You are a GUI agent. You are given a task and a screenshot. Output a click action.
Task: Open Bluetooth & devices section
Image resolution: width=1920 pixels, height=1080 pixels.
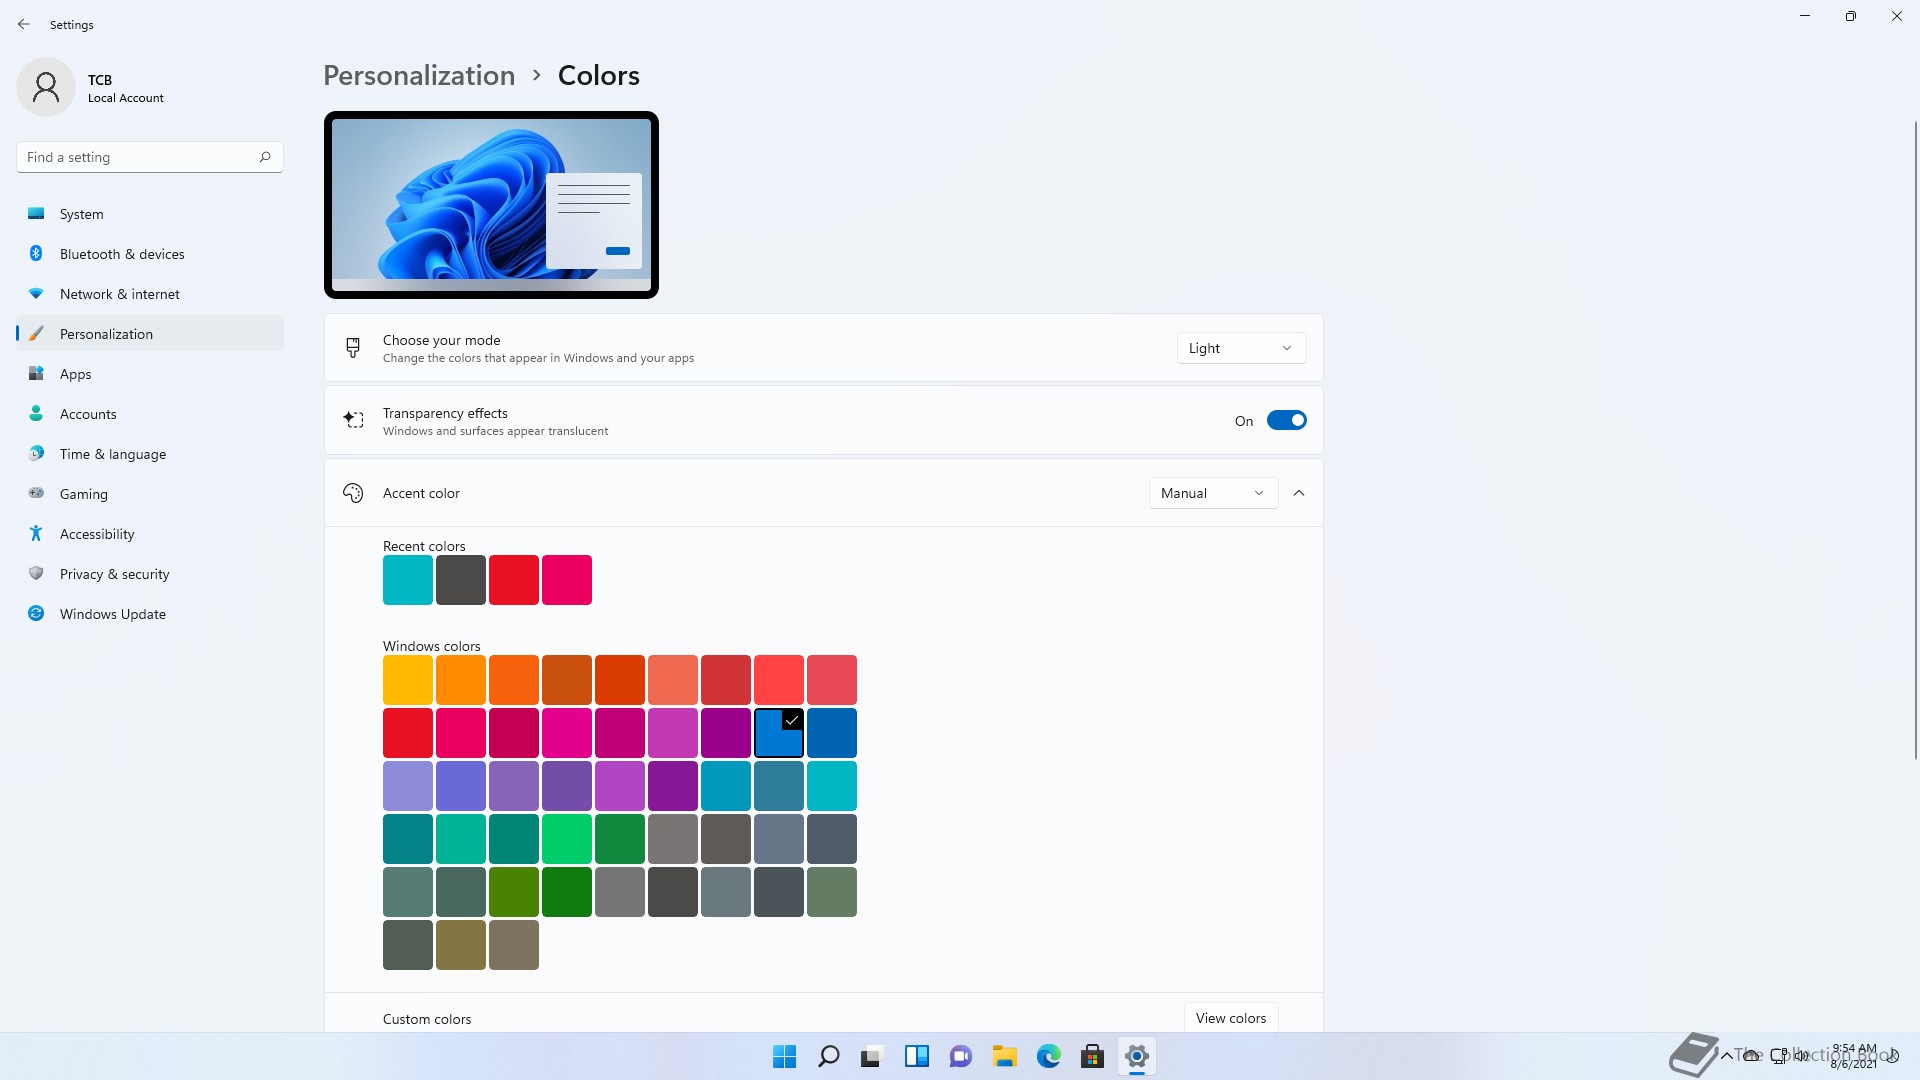tap(122, 254)
